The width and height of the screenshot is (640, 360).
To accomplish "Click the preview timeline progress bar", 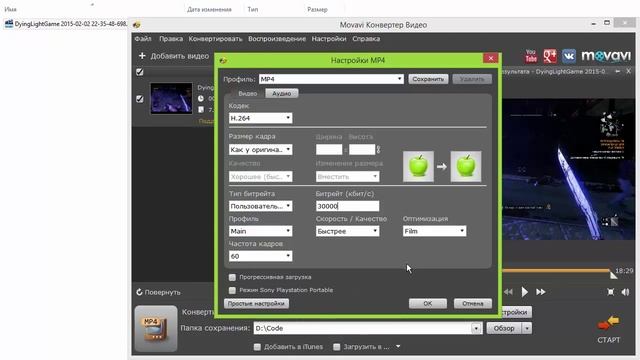I will tap(557, 271).
